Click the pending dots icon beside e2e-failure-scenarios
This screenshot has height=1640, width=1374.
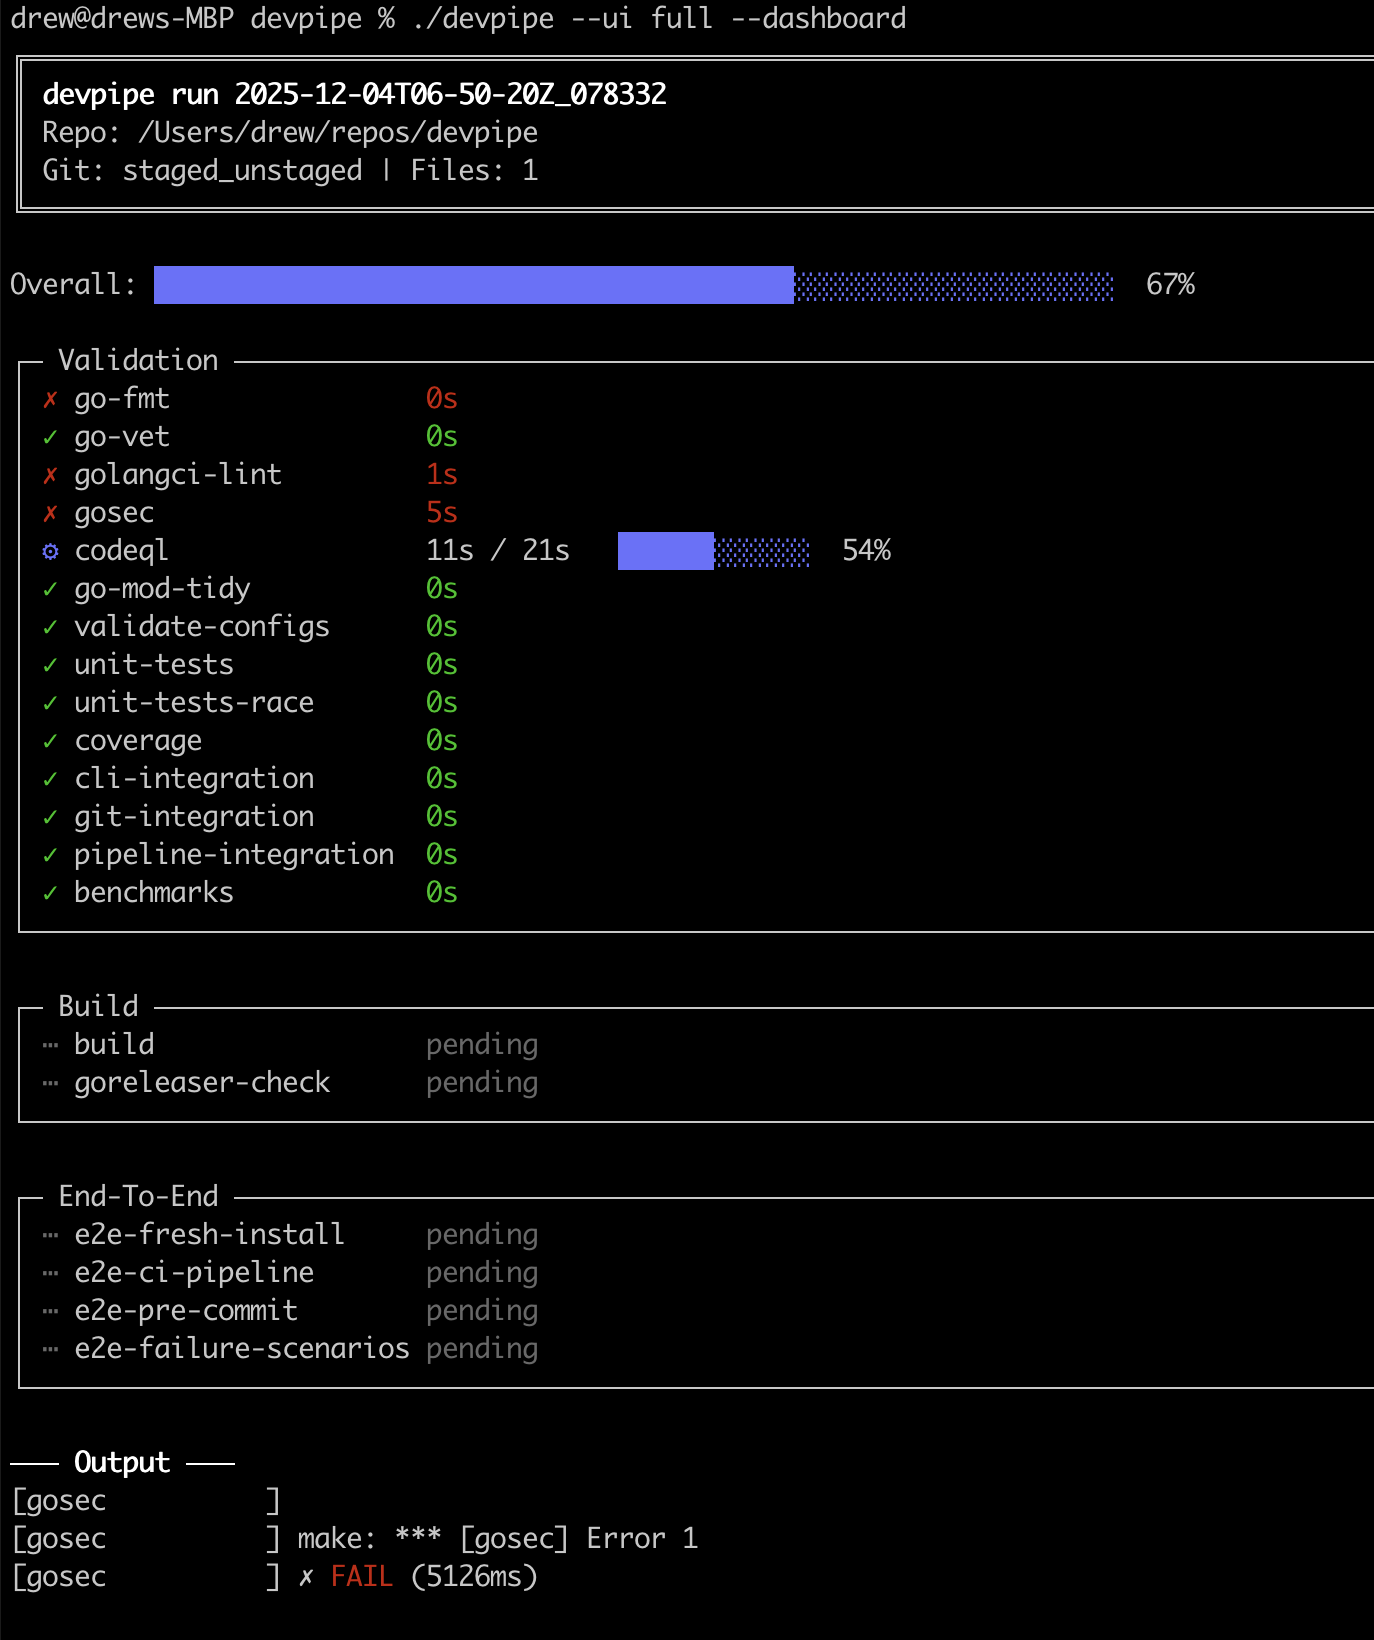[x=50, y=1349]
